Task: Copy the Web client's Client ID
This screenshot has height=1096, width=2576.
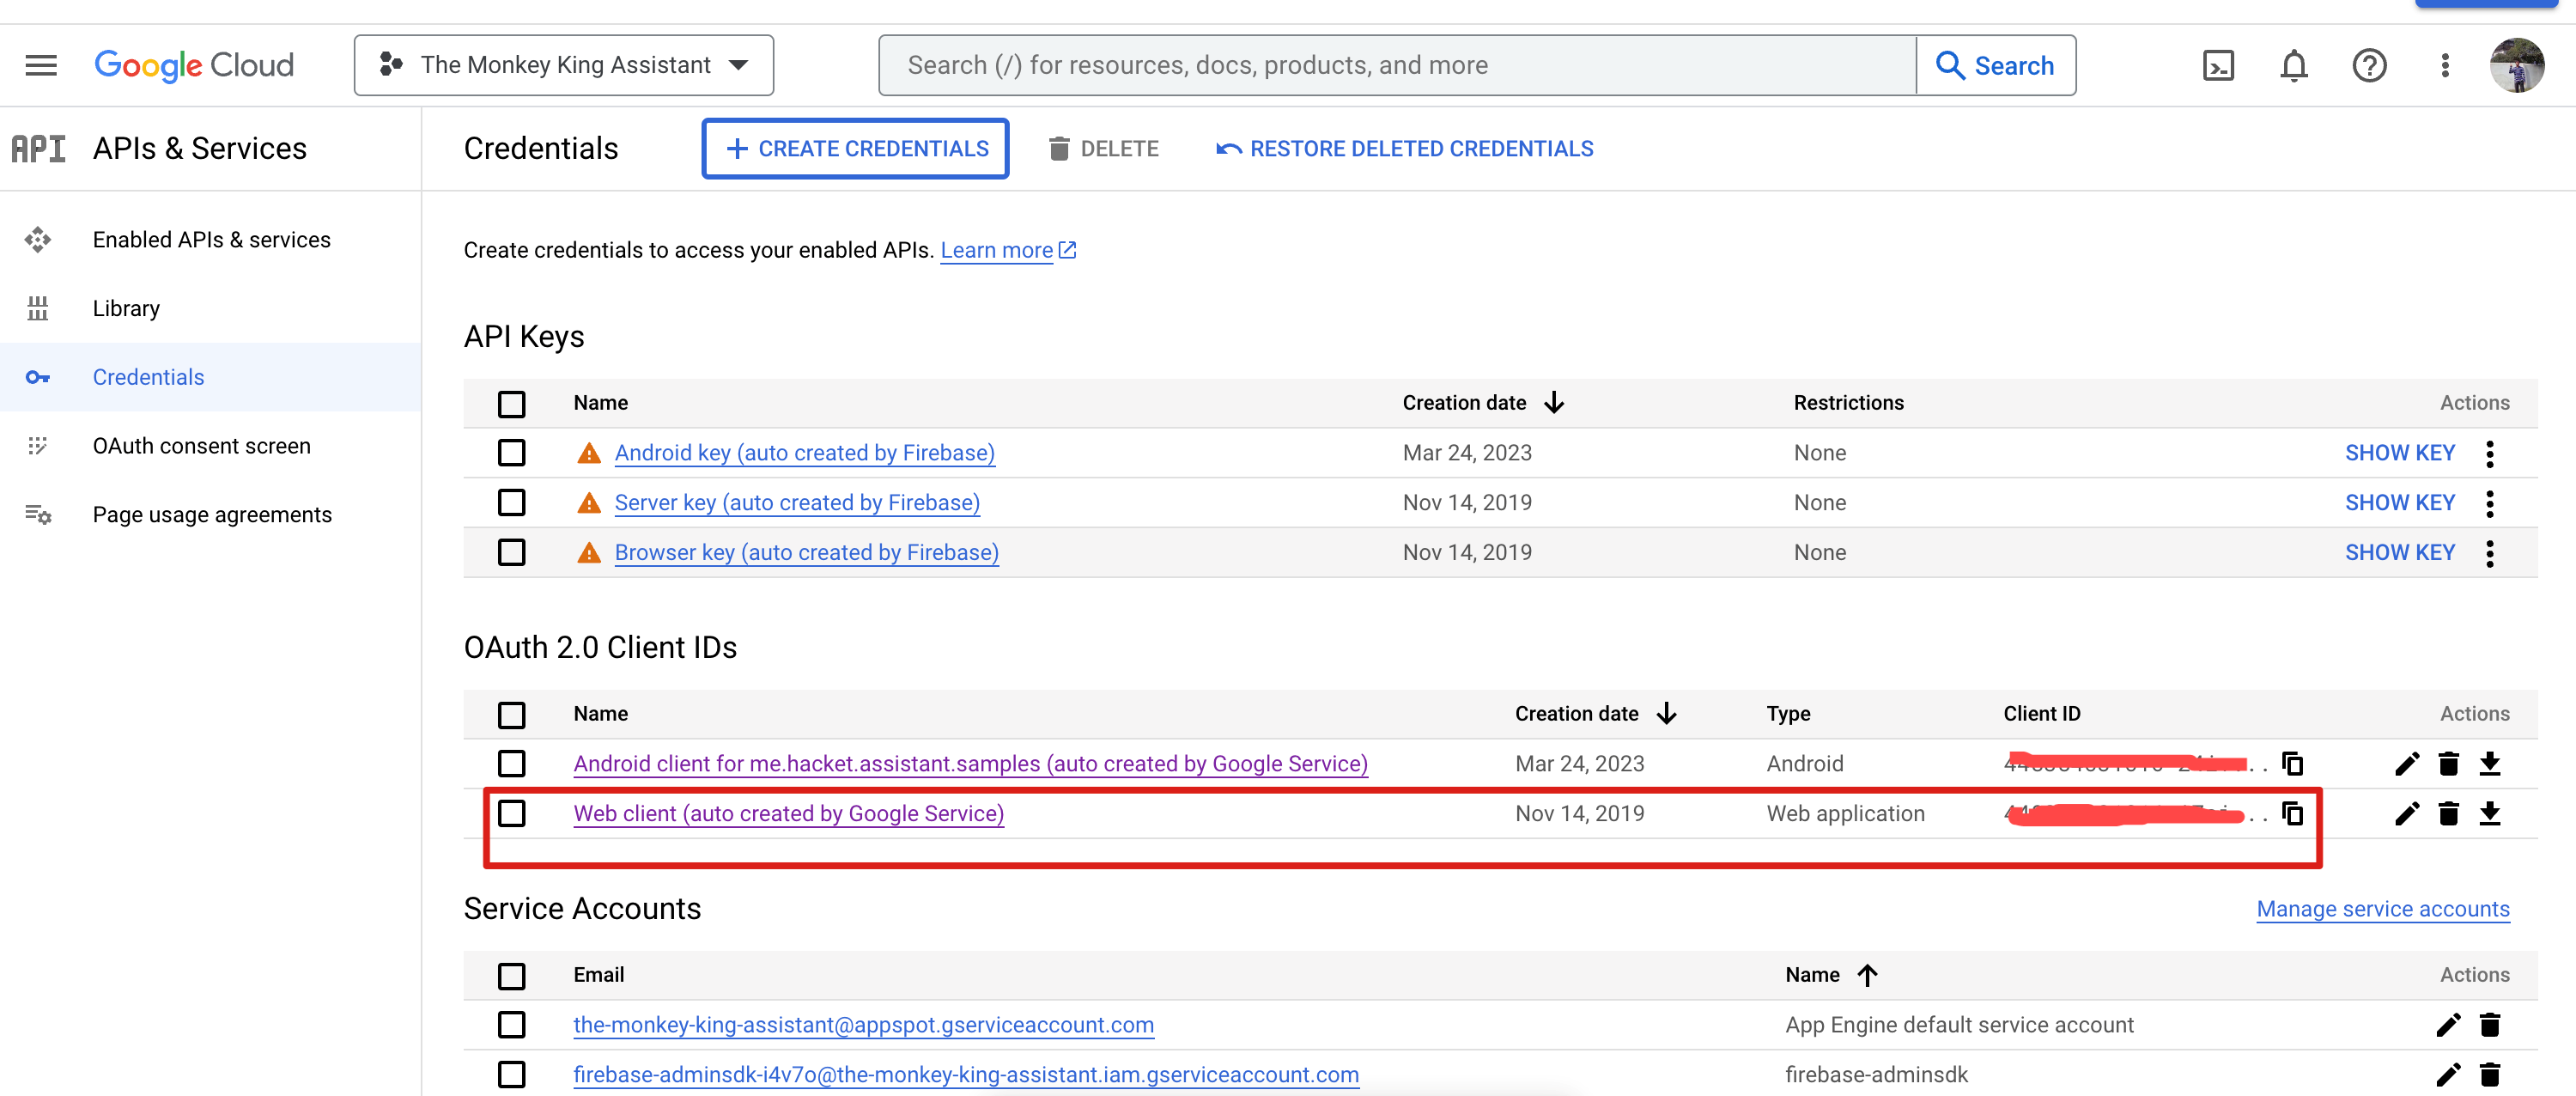Action: click(2292, 813)
